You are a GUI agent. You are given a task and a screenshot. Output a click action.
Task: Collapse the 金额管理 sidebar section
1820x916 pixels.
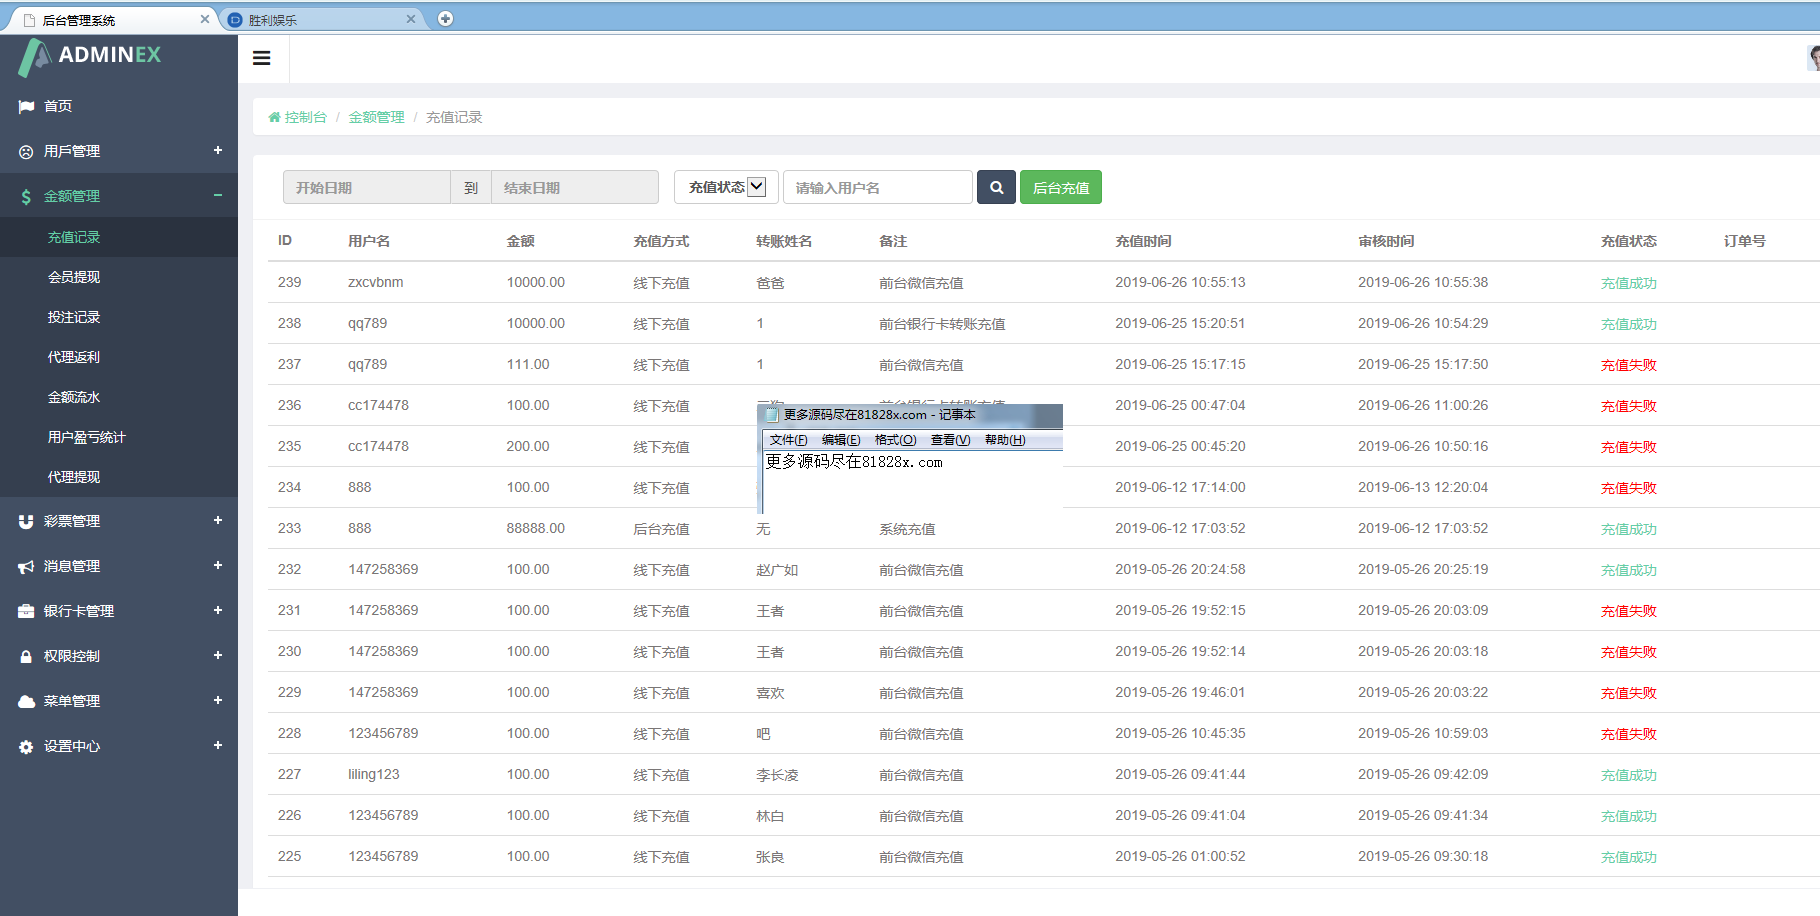click(x=217, y=196)
